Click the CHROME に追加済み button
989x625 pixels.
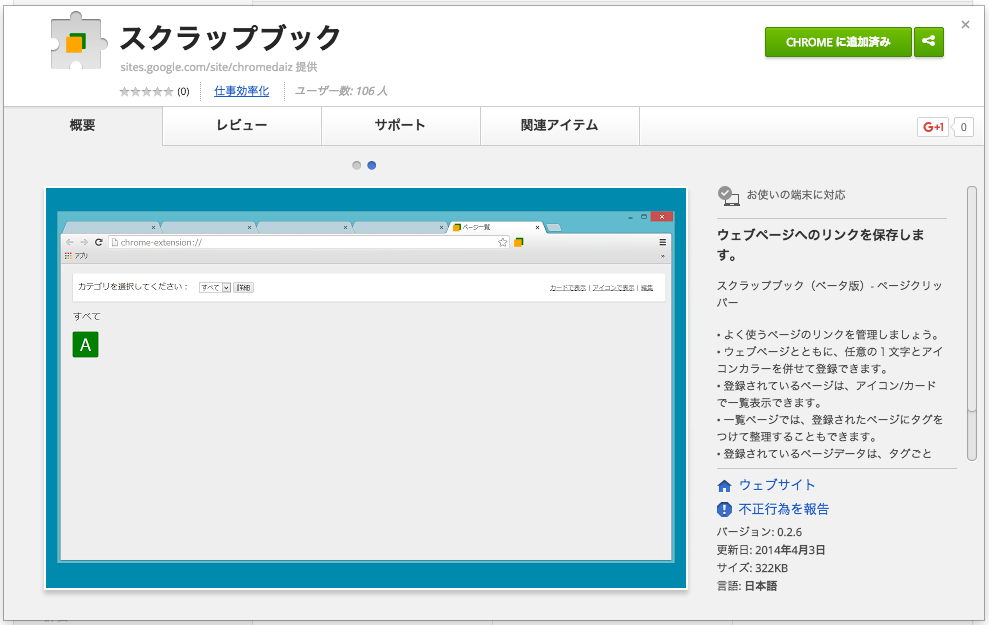838,42
